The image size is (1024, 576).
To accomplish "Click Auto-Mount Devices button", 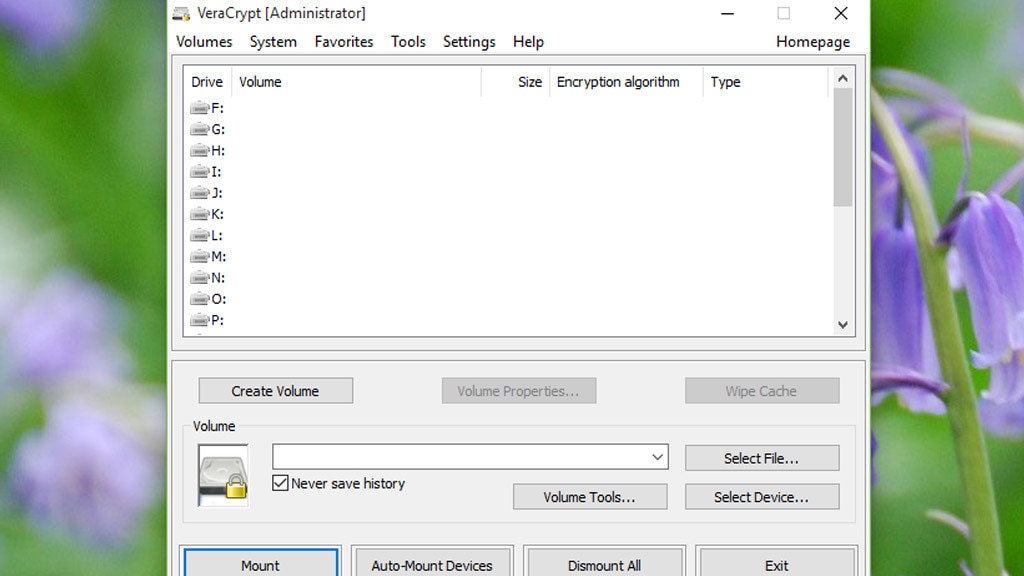I will 432,564.
